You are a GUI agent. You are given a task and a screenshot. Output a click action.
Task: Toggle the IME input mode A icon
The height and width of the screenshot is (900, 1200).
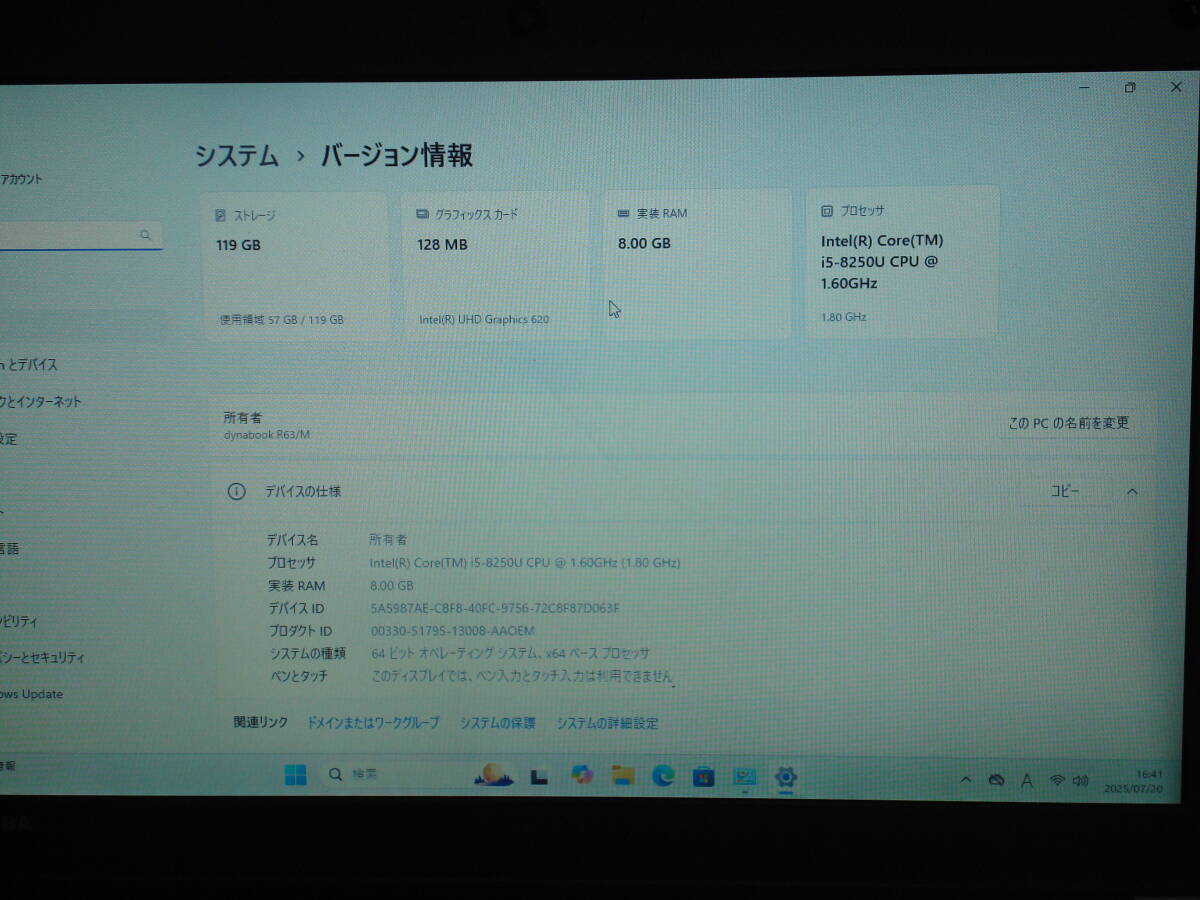click(1026, 781)
